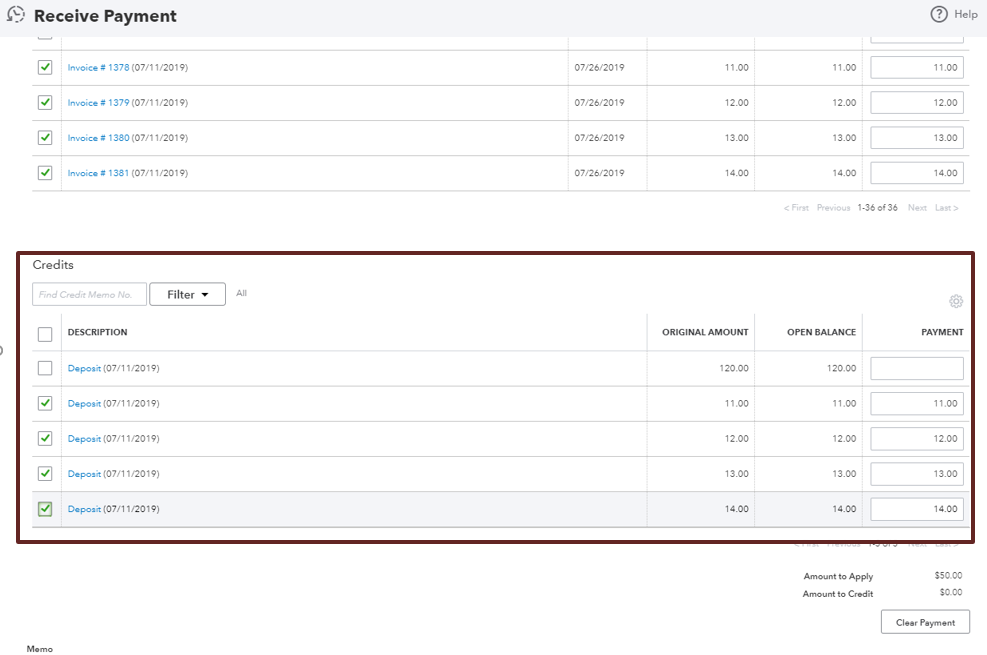Uncheck the 13.00 Deposit credit checkbox
Image resolution: width=987 pixels, height=655 pixels.
[45, 474]
